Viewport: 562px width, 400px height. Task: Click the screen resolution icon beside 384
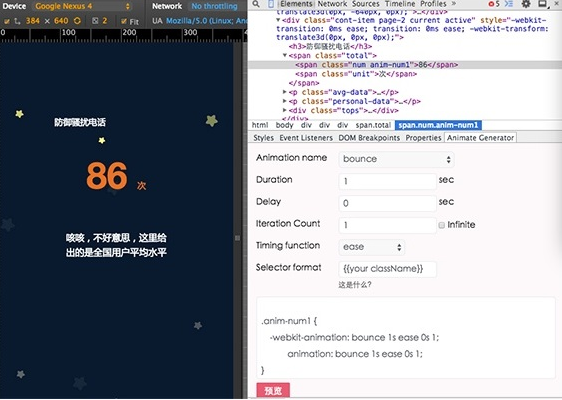coord(17,21)
